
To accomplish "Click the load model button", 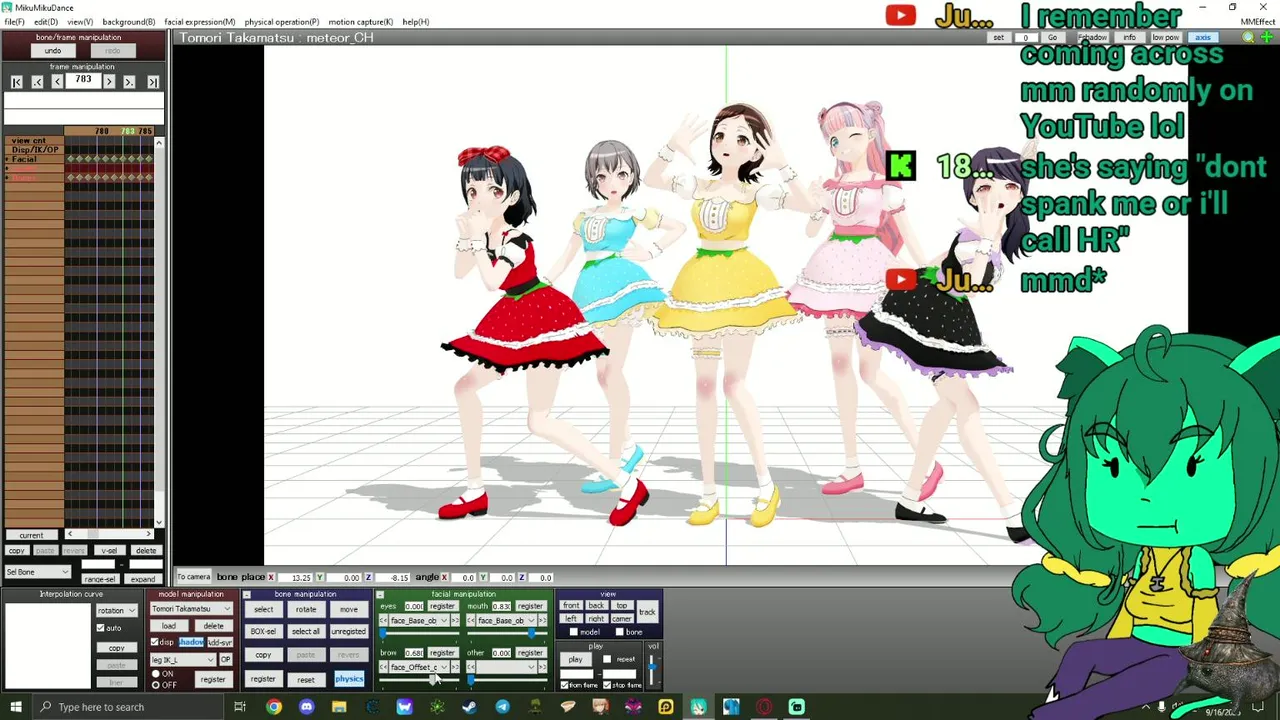I will coord(169,626).
